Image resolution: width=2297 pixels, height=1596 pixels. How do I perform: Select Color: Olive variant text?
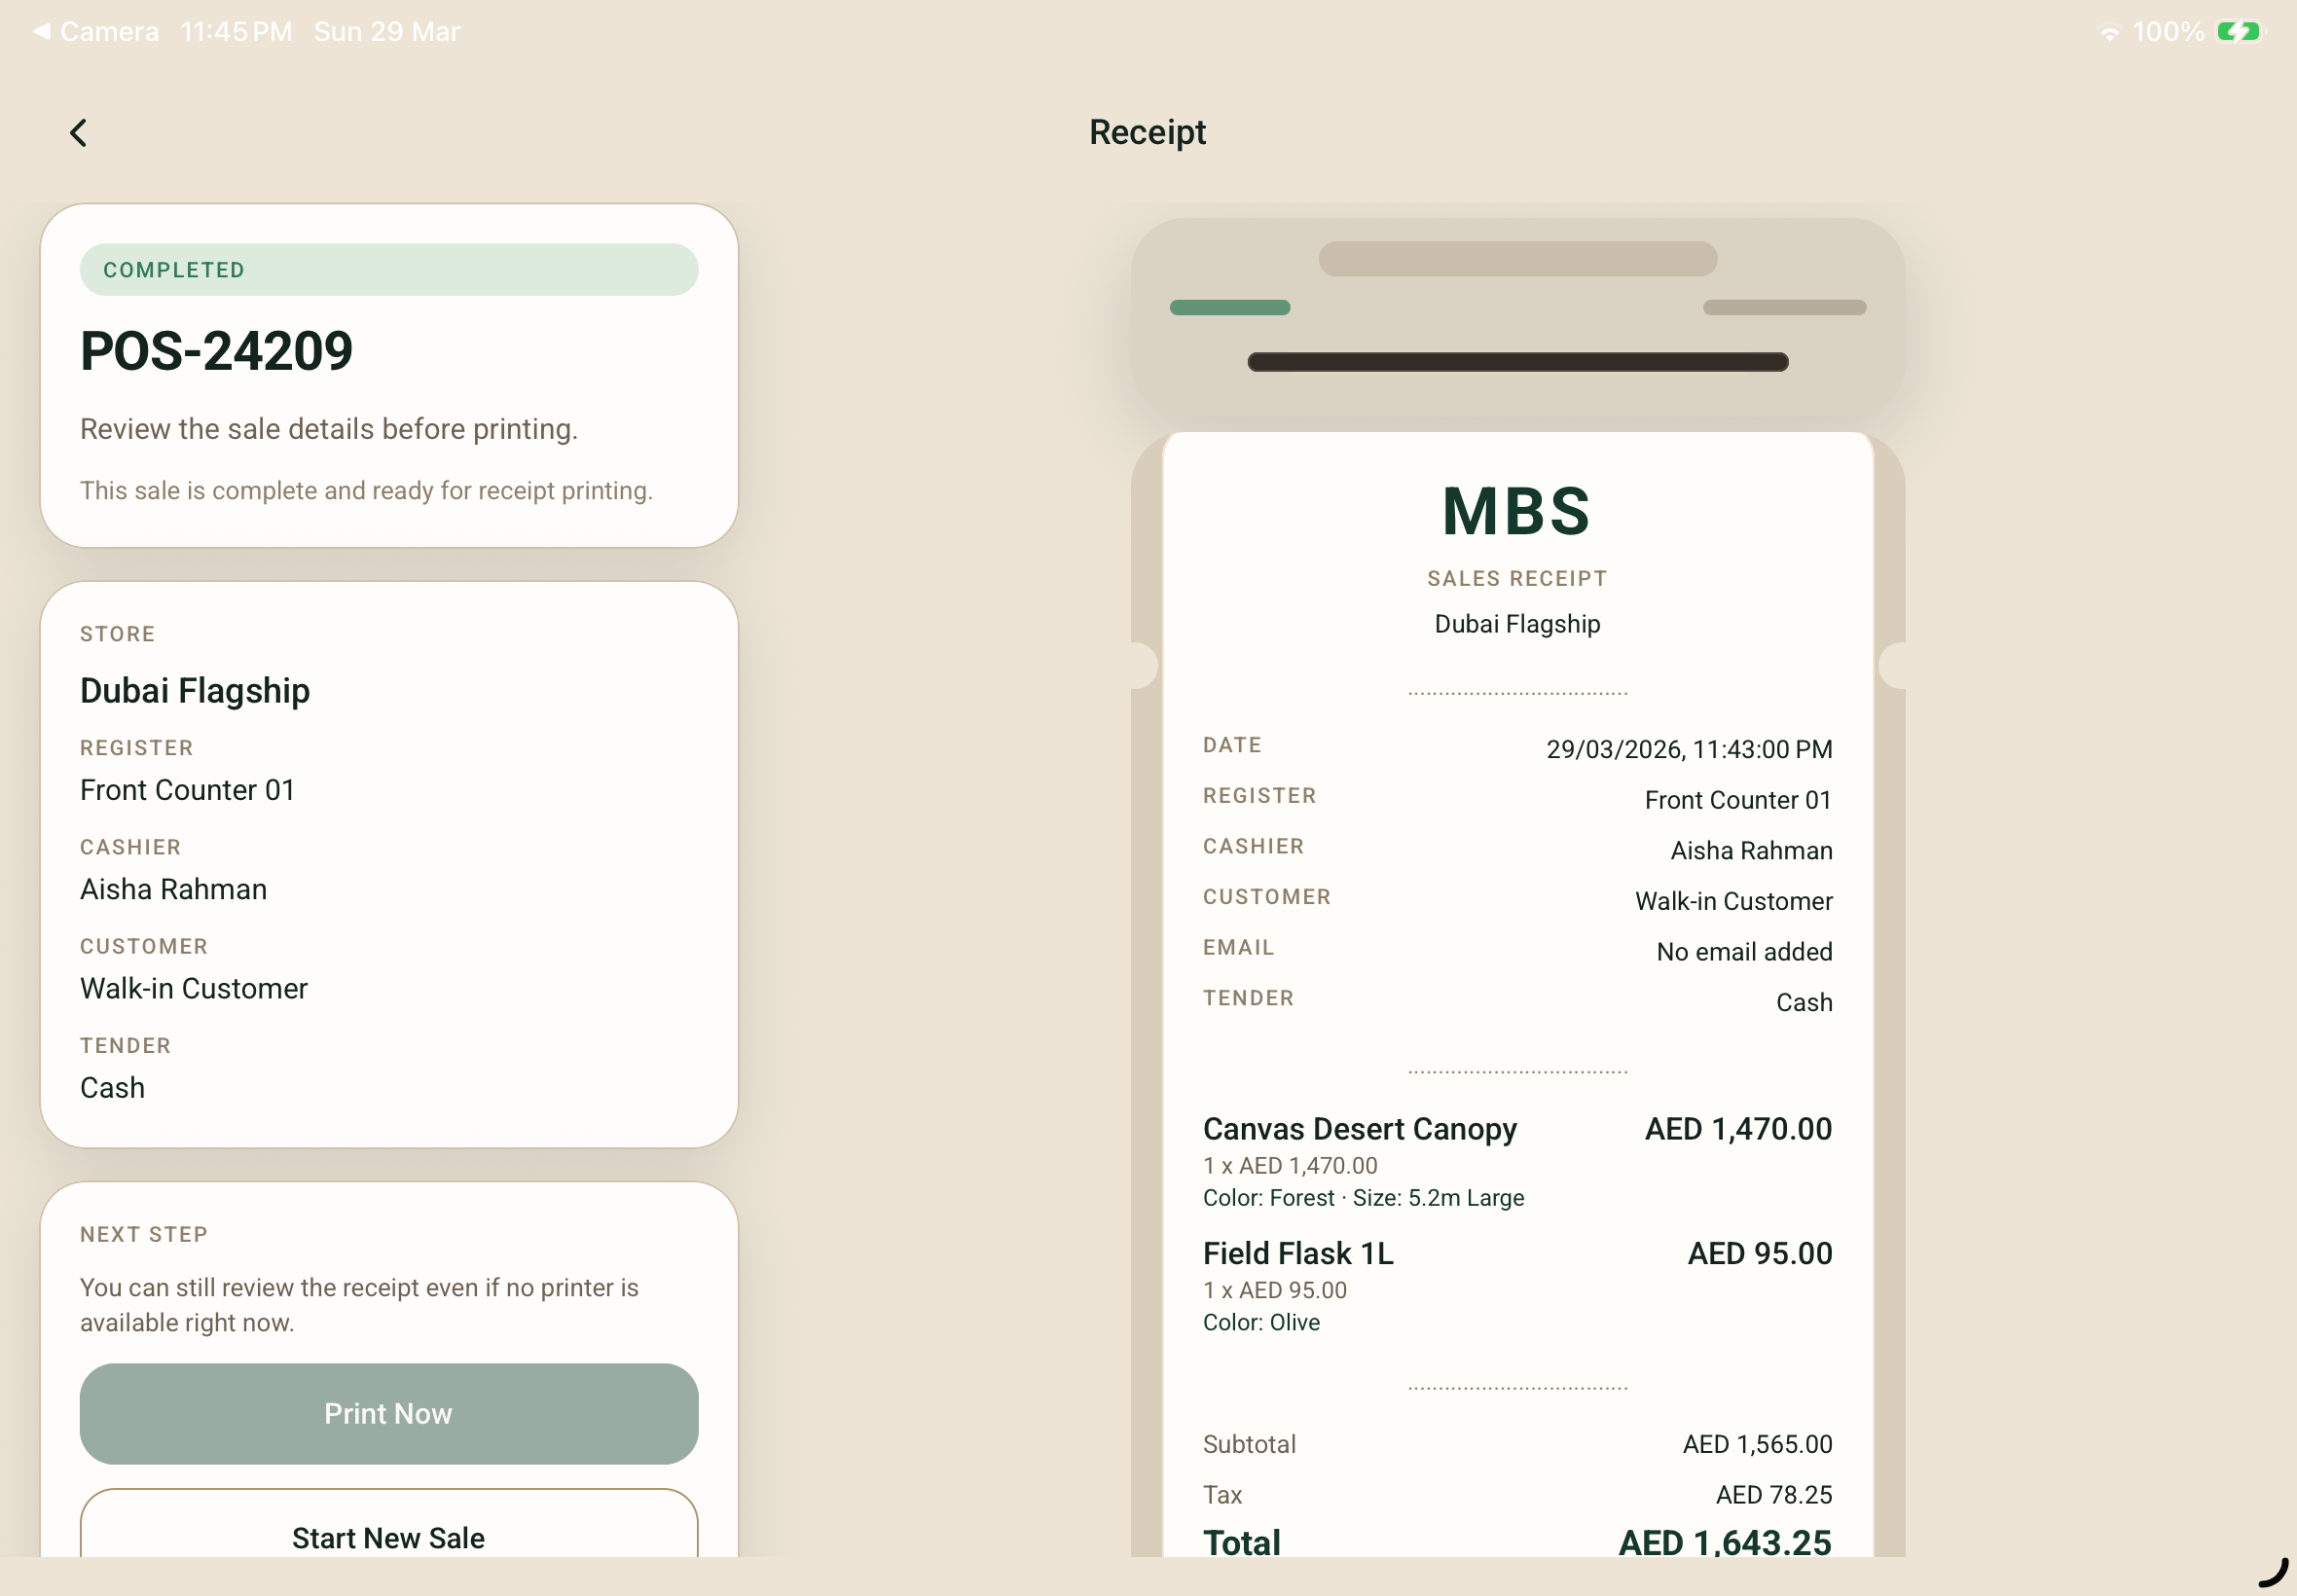(1261, 1322)
